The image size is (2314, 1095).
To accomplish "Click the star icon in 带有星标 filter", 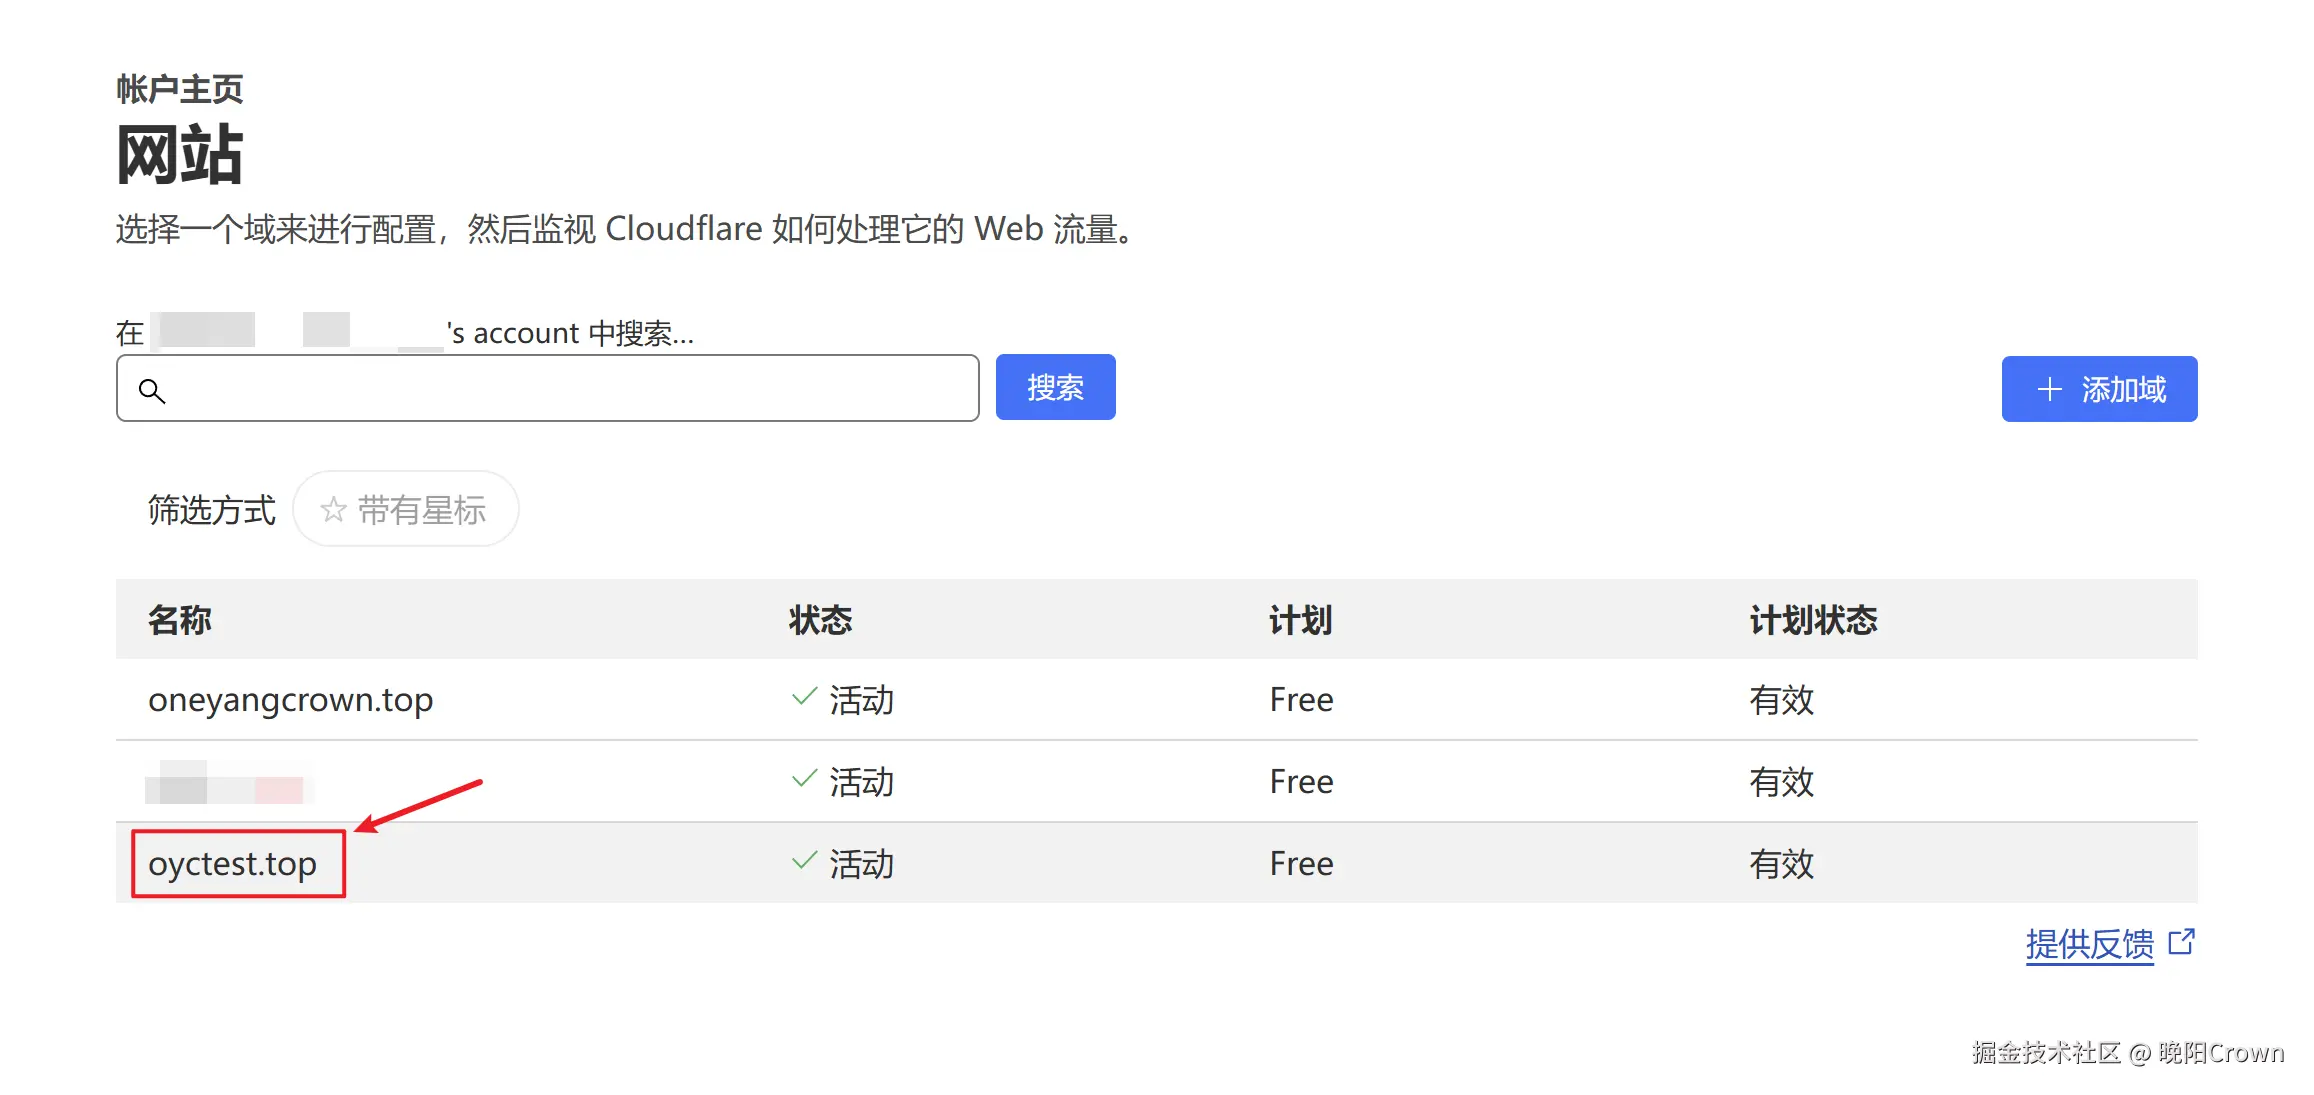I will coord(333,511).
